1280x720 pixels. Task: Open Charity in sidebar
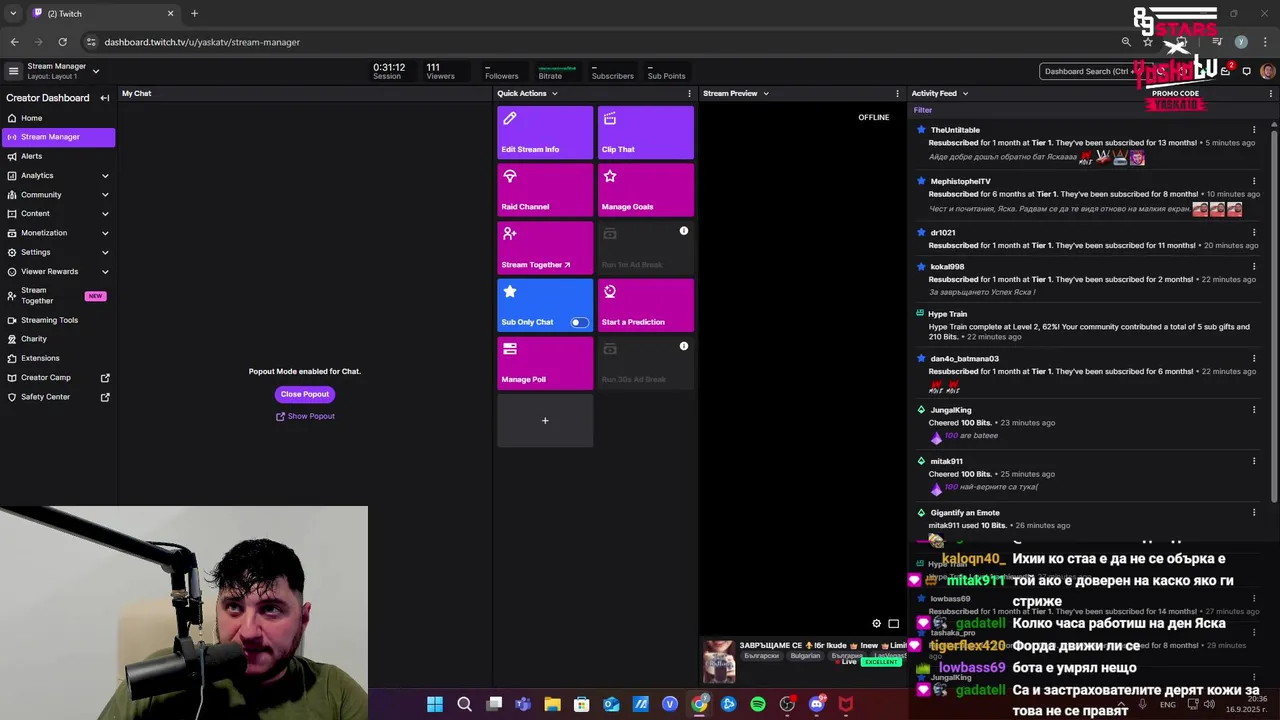57,339
